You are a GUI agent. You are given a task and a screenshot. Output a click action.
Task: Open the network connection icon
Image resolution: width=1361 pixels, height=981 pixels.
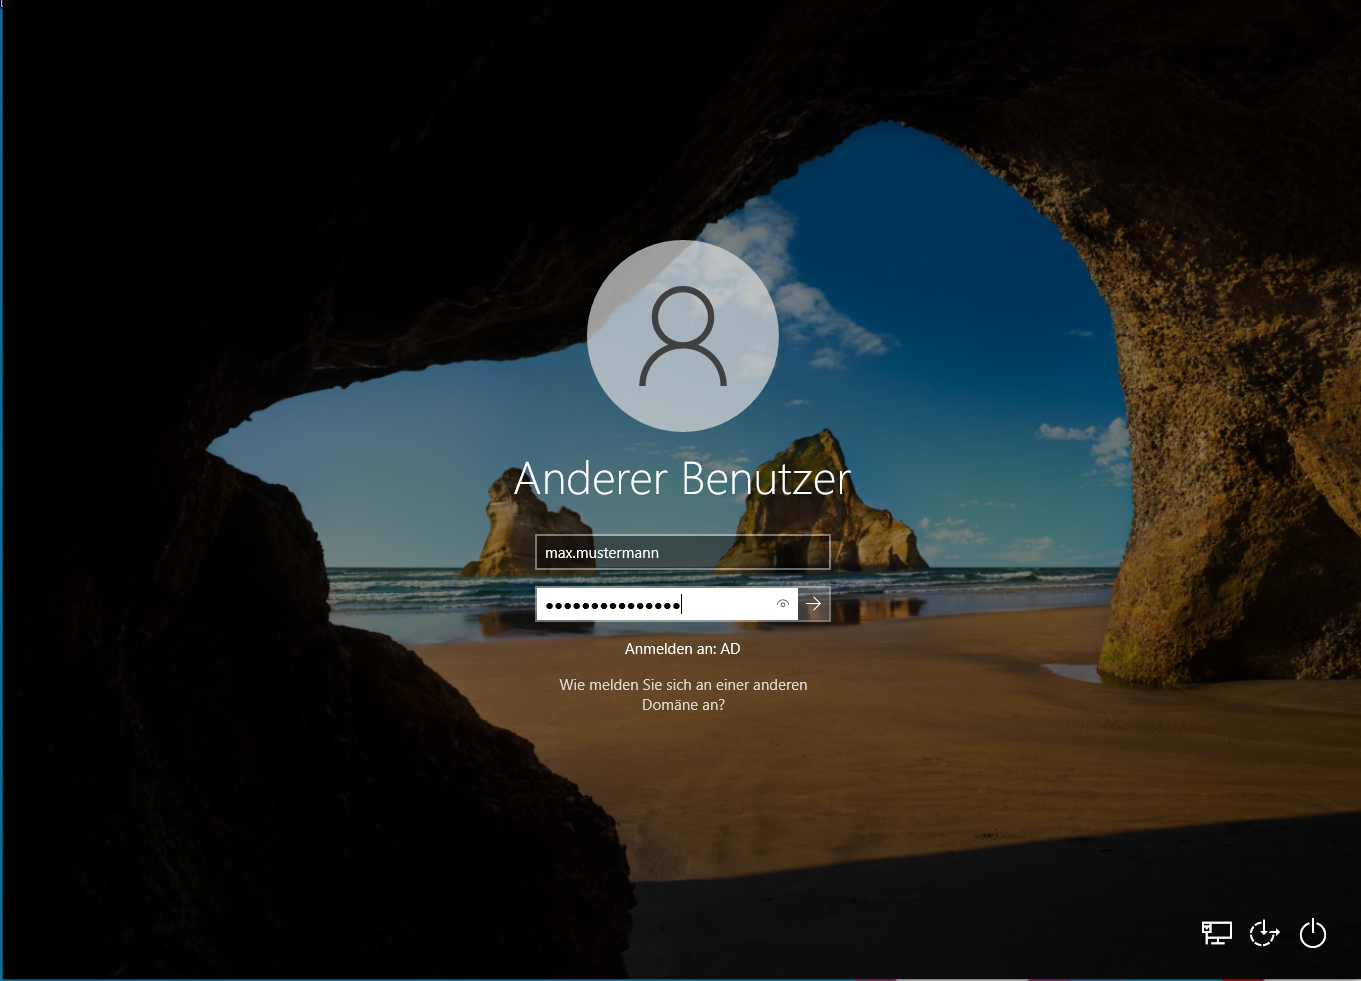point(1216,933)
